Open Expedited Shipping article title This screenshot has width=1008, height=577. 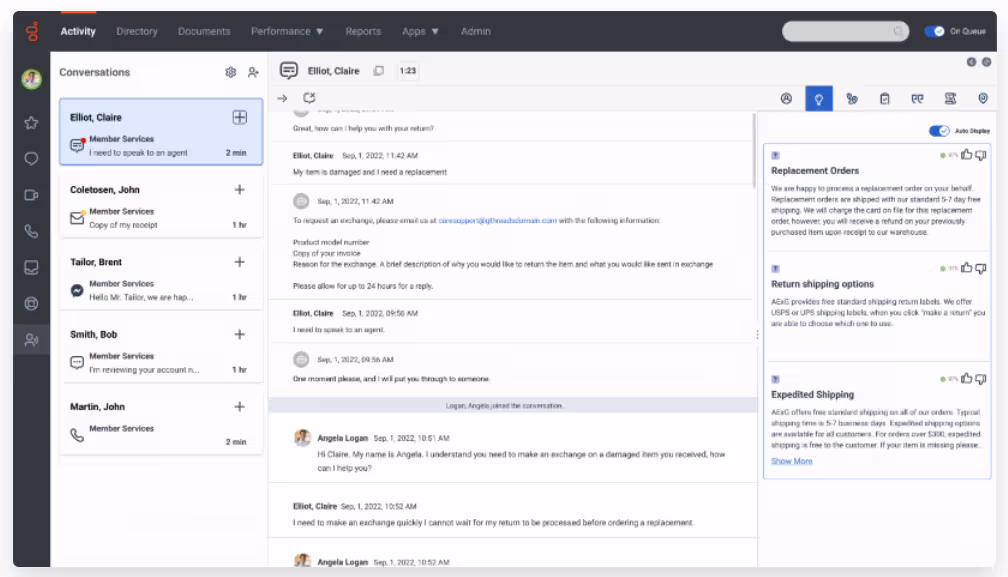pyautogui.click(x=813, y=394)
